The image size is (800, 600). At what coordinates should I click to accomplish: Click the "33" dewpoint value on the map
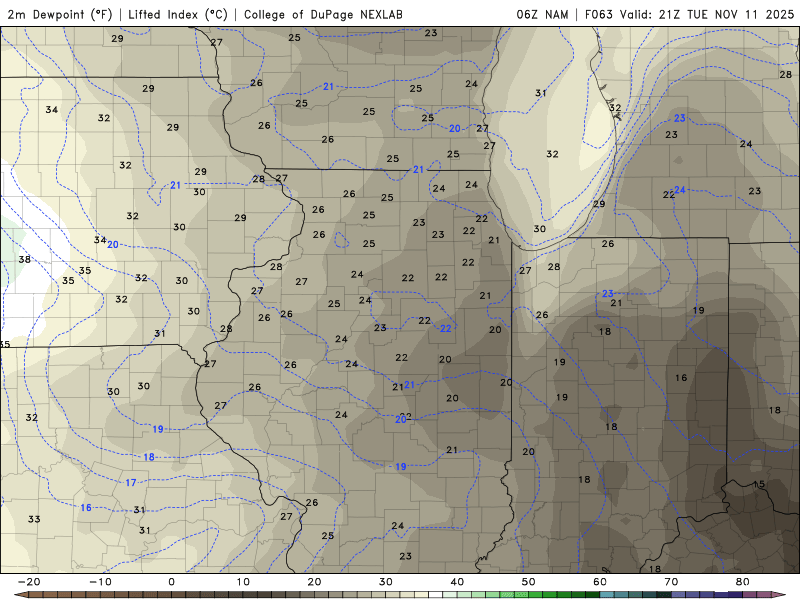pos(34,519)
